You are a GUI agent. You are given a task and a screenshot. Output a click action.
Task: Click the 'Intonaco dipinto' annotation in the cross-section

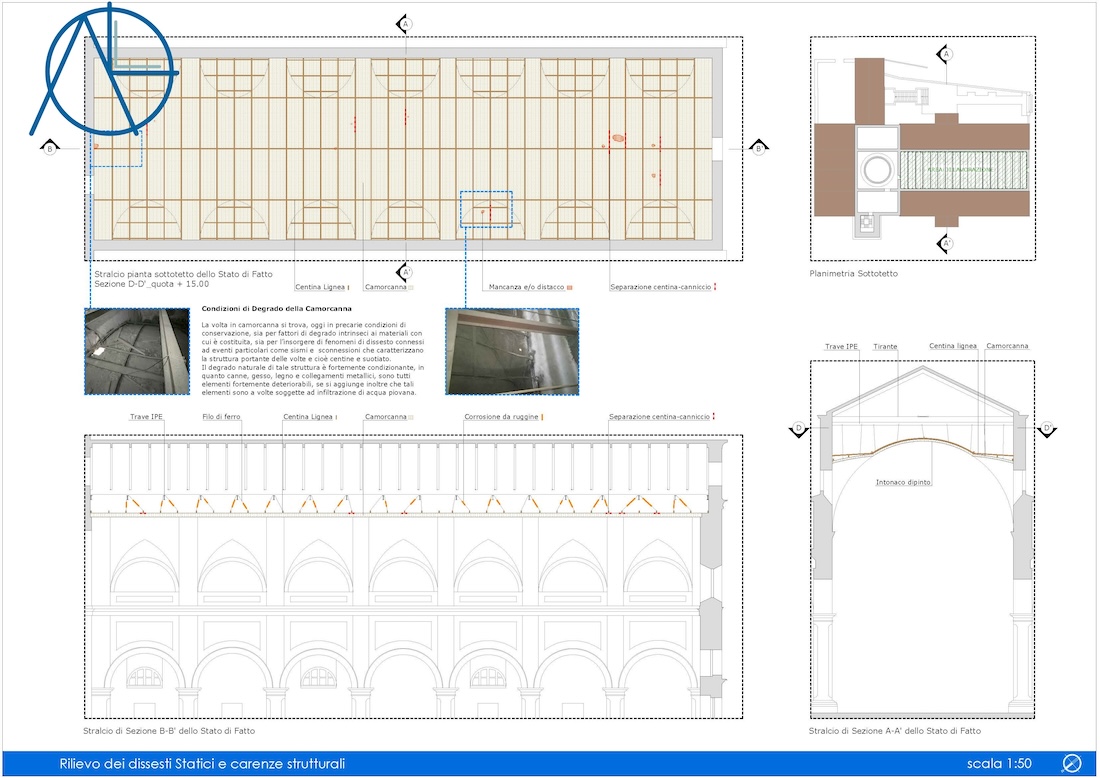(x=903, y=482)
